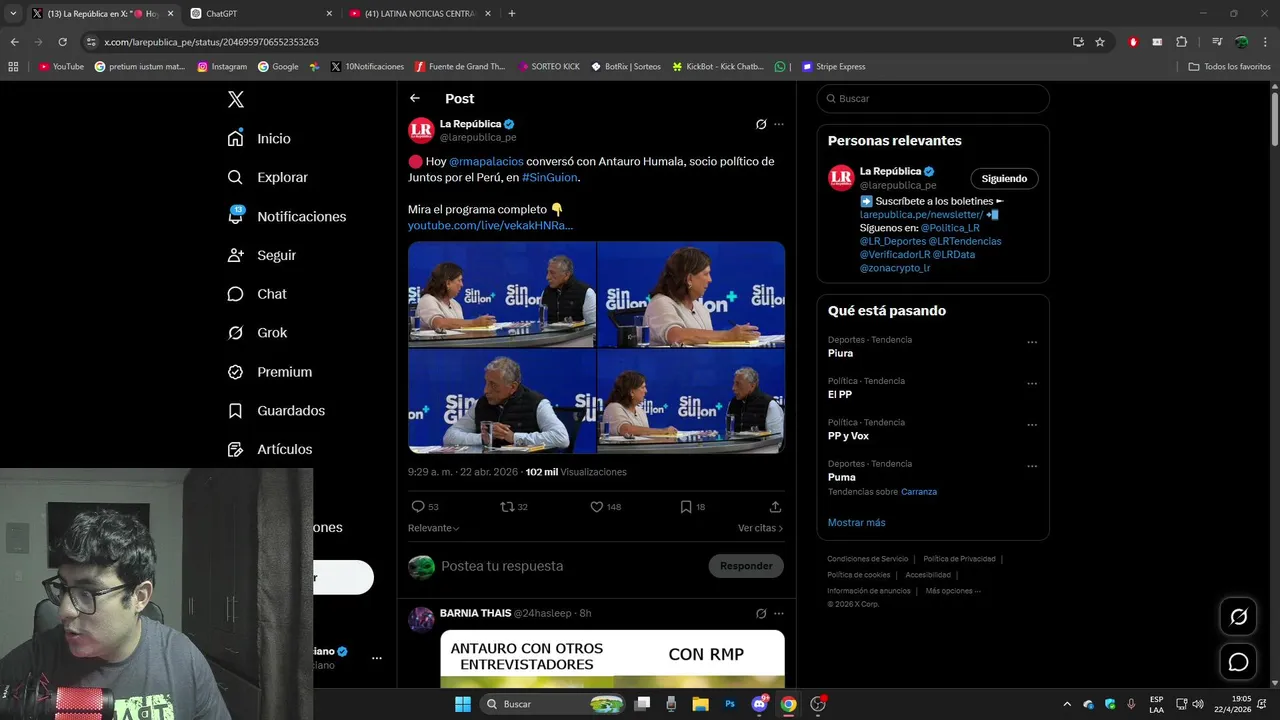Image resolution: width=1280 pixels, height=720 pixels.
Task: Open Artículos in the sidebar
Action: [269, 450]
